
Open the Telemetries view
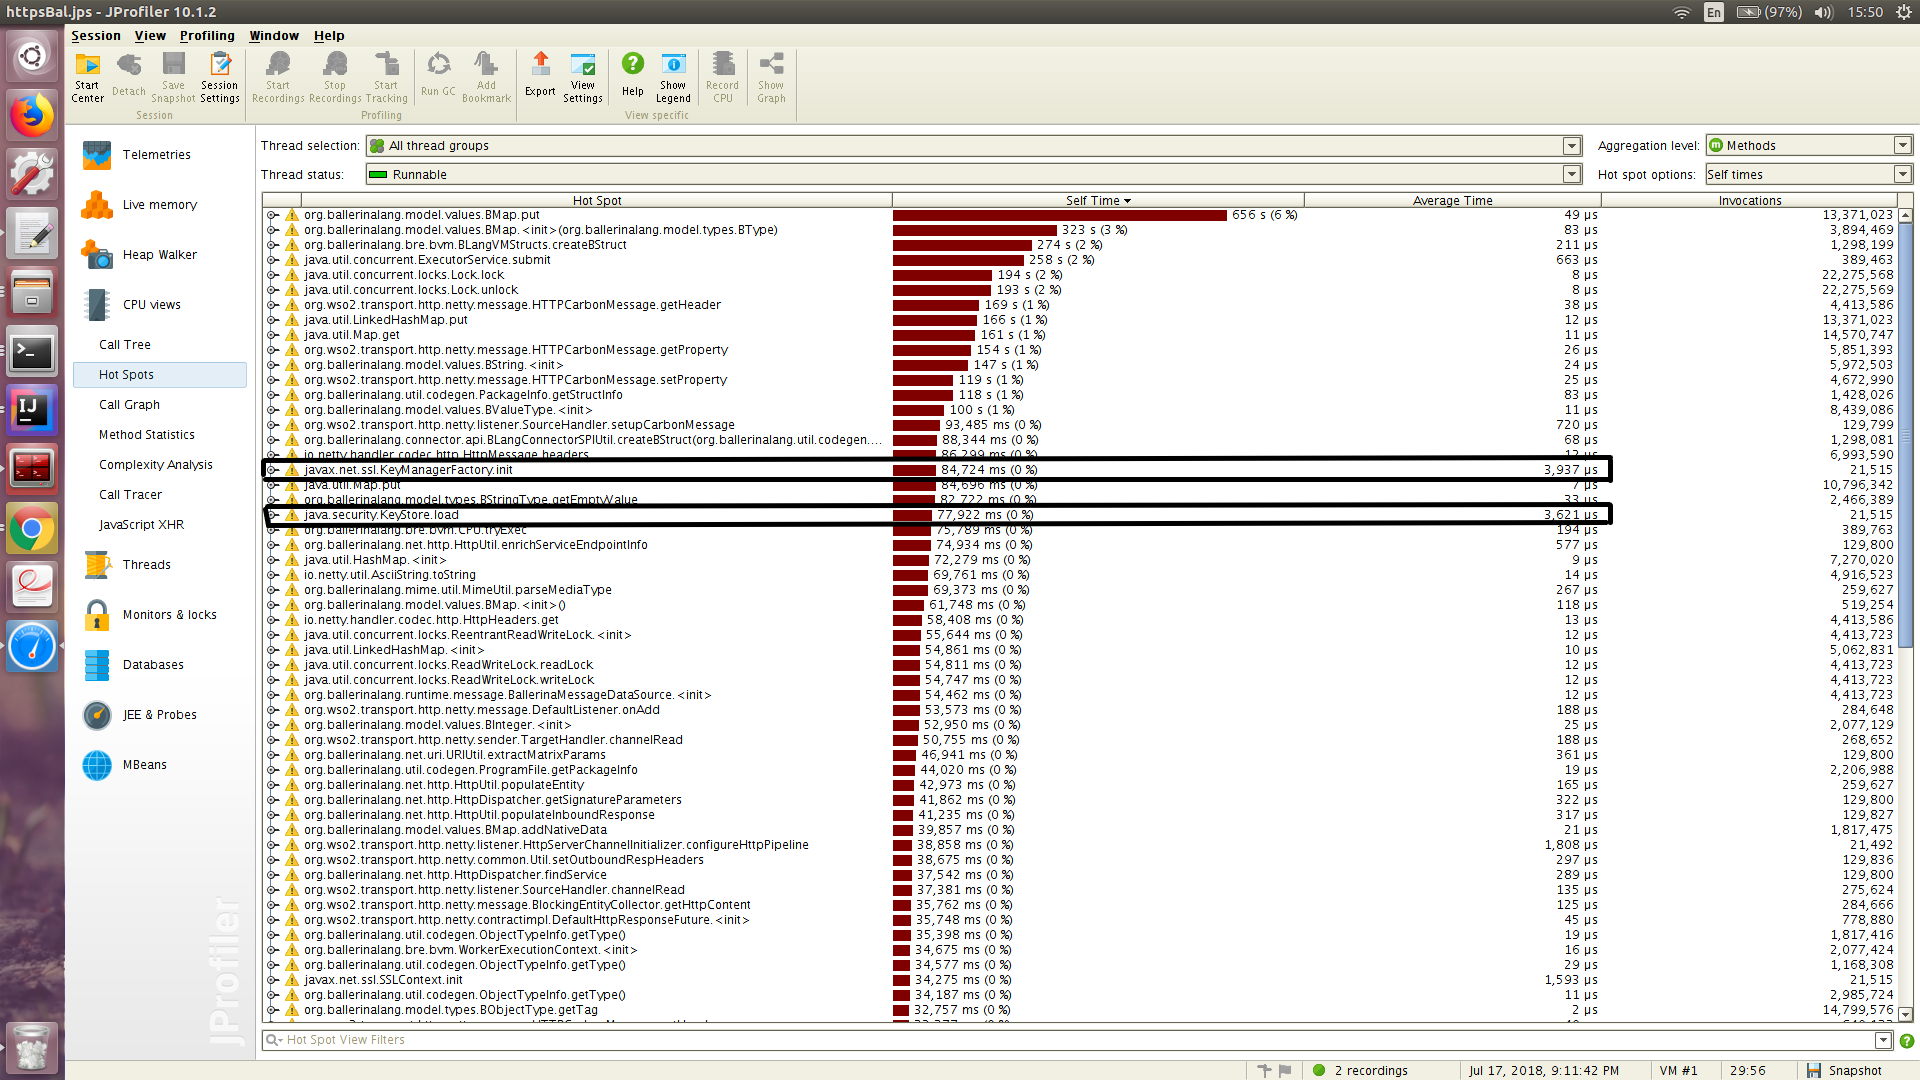(x=156, y=154)
